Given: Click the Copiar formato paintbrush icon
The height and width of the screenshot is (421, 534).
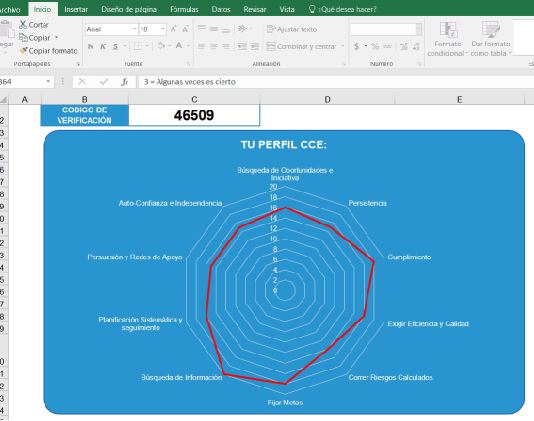Looking at the screenshot, I should click(x=23, y=51).
